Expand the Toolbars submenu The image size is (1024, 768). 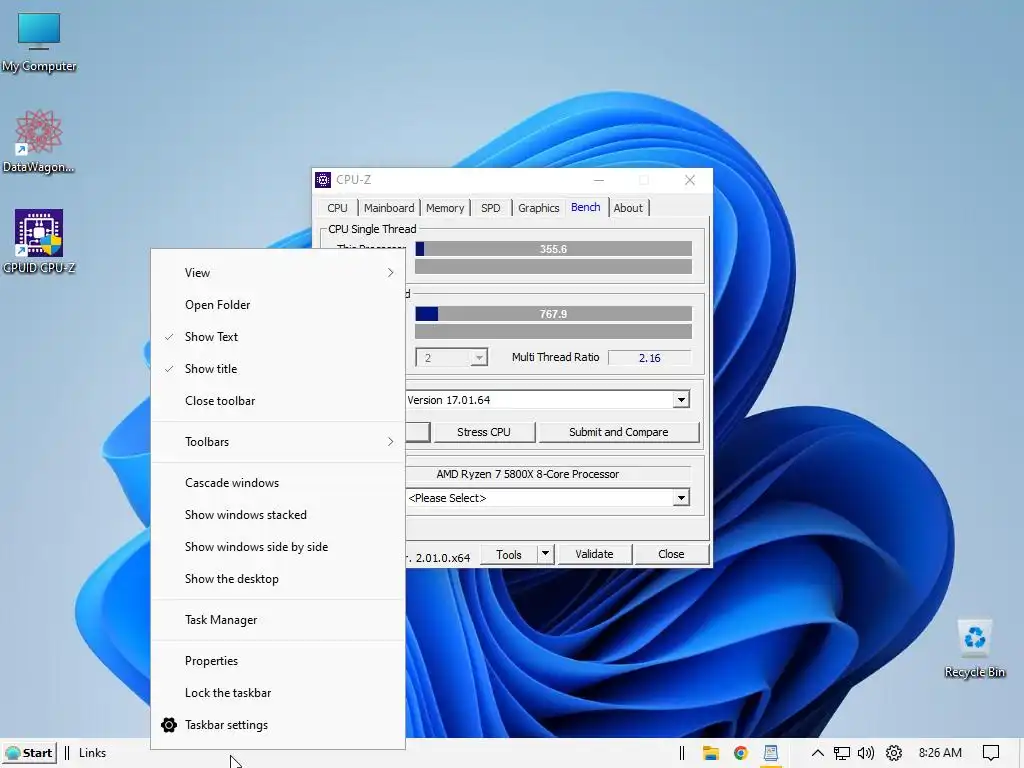point(278,442)
